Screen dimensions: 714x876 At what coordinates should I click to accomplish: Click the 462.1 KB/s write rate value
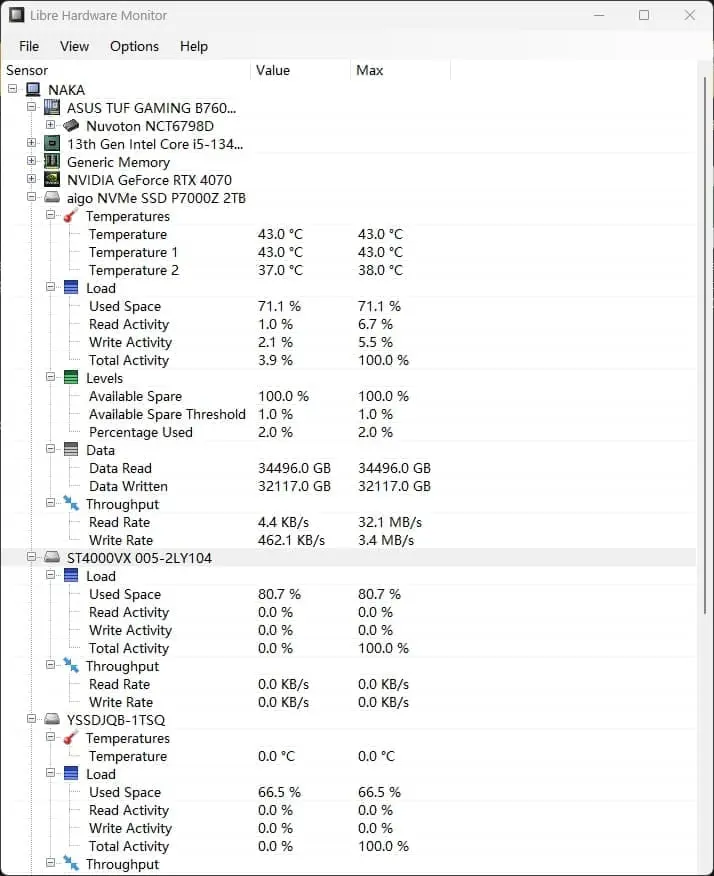291,540
